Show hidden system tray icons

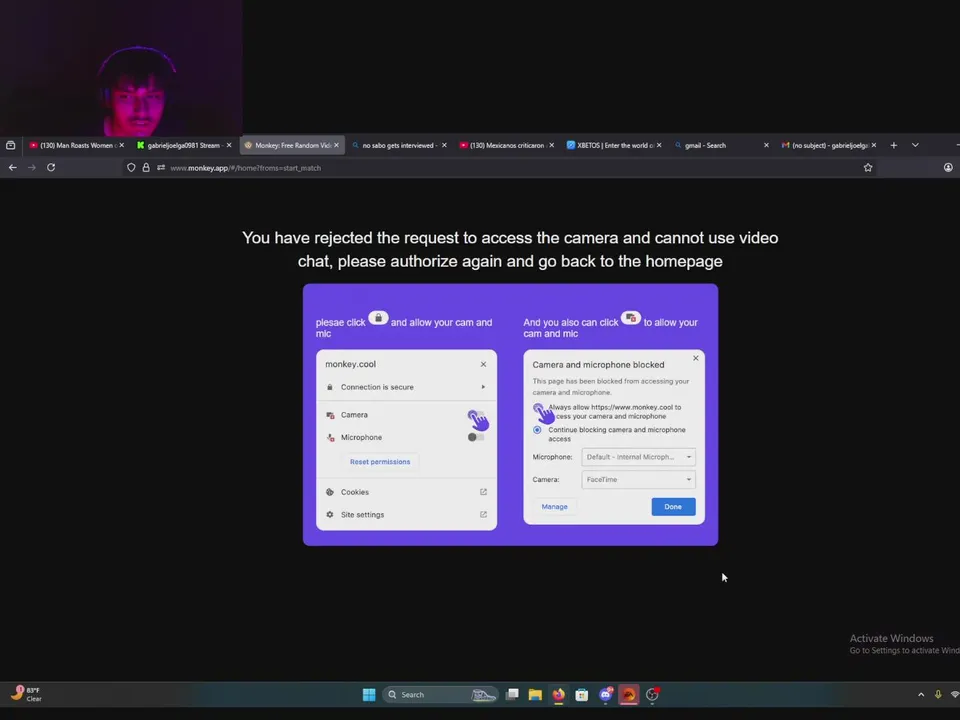point(921,694)
